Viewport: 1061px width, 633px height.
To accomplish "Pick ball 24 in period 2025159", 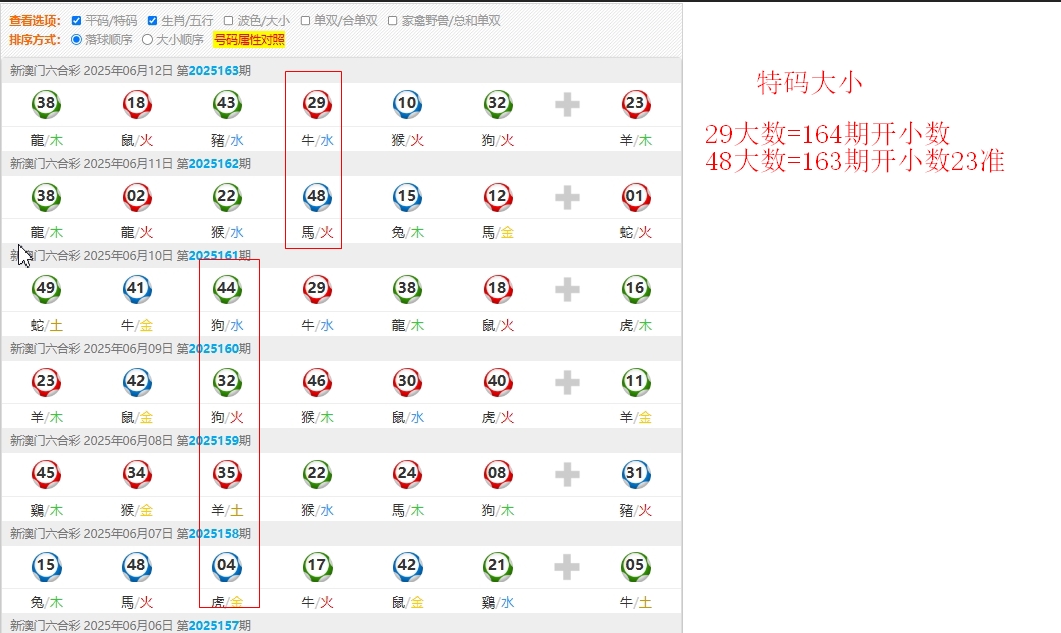I will tap(407, 474).
